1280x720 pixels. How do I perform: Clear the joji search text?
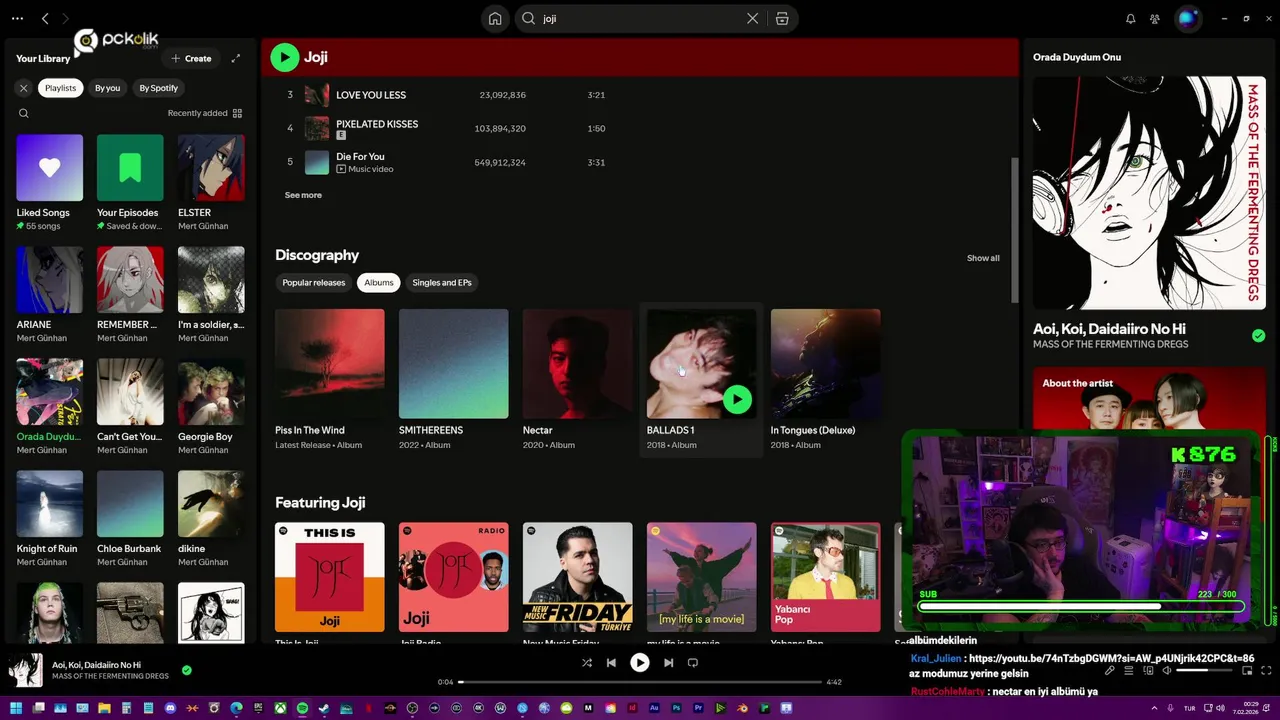753,18
